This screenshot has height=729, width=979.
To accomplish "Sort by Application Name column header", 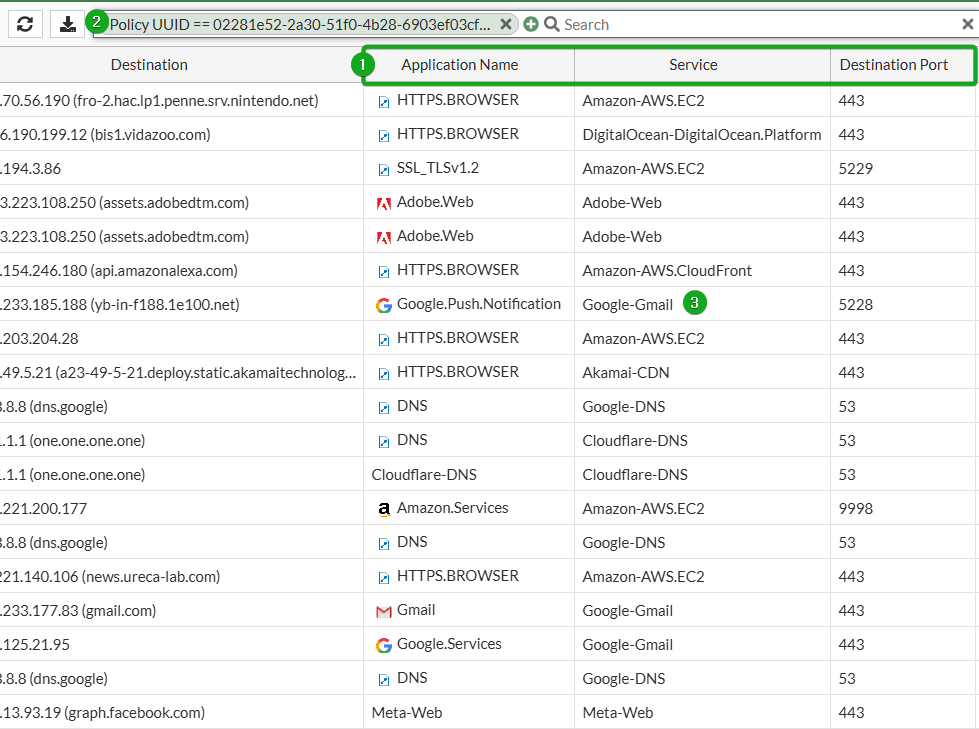I will pyautogui.click(x=460, y=65).
